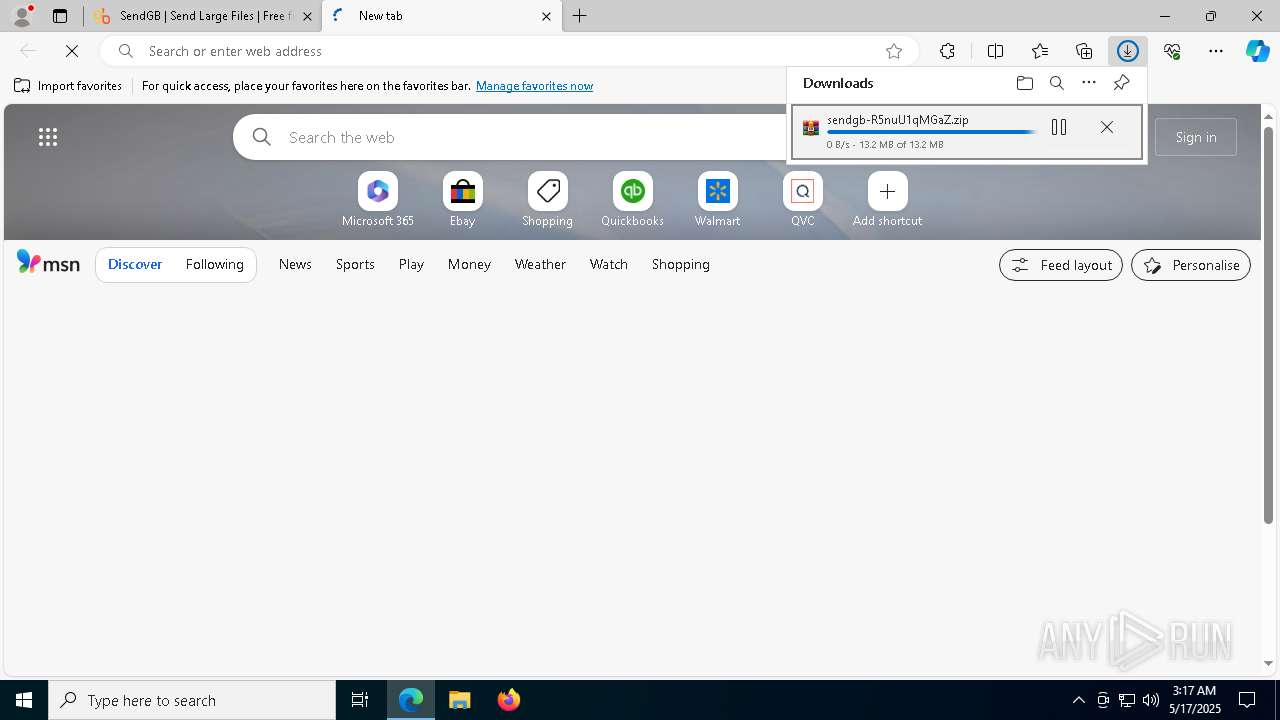Open the Microsoft 365 shortcut
This screenshot has width=1280, height=720.
[x=378, y=200]
